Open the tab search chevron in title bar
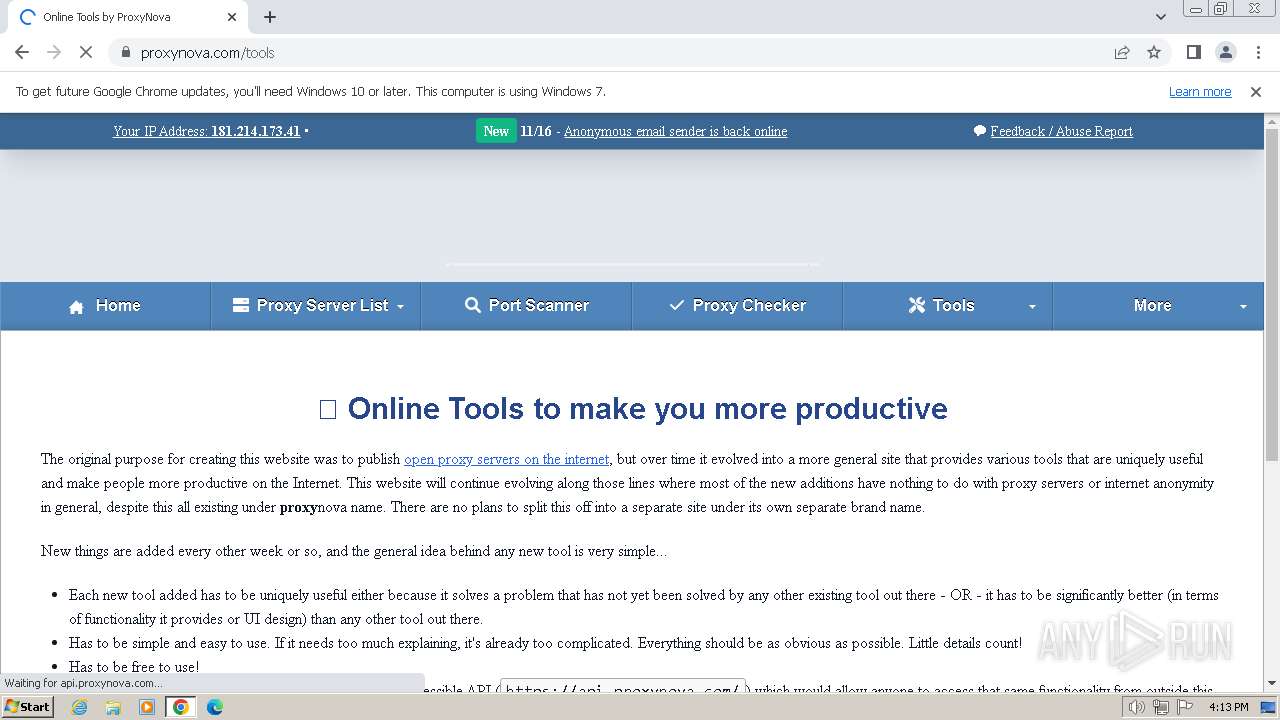The height and width of the screenshot is (720, 1280). (1160, 17)
